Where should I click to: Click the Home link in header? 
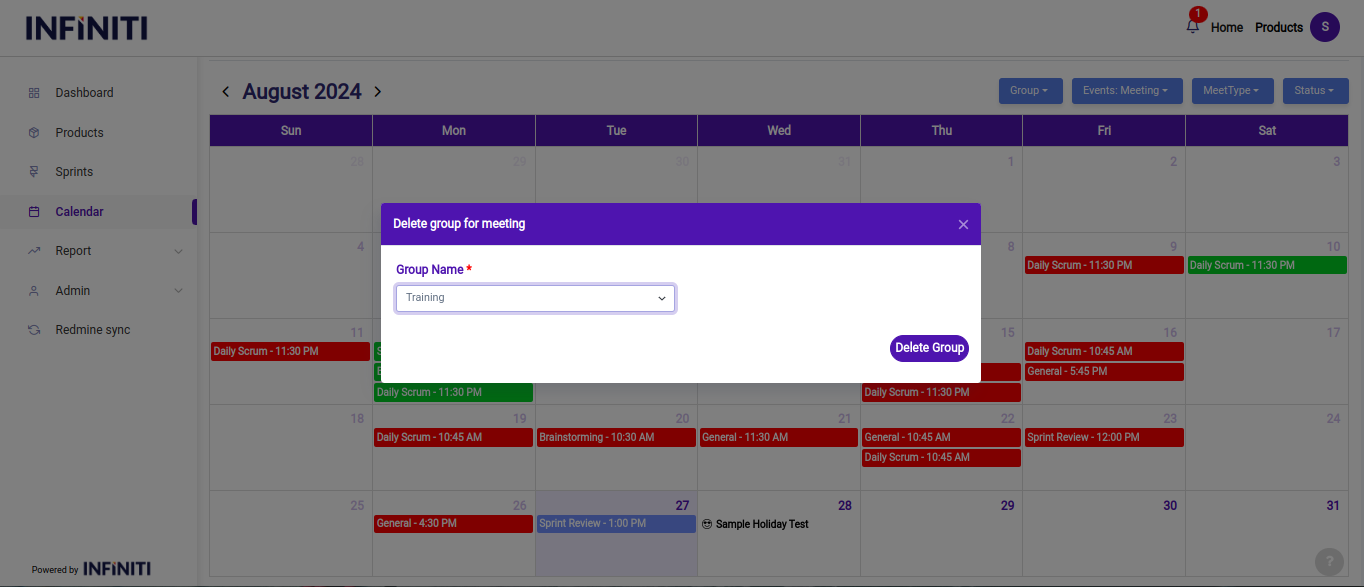click(x=1226, y=28)
